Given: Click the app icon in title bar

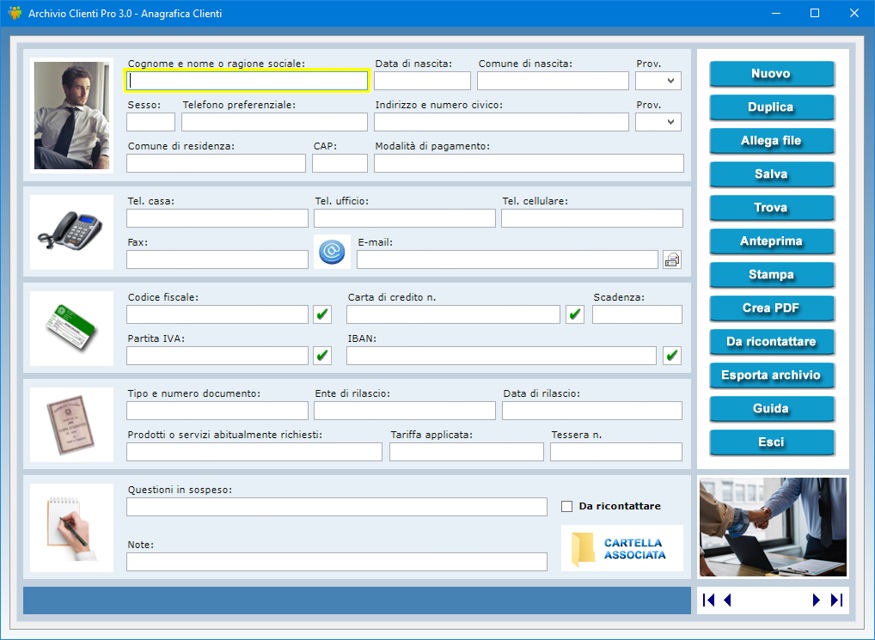Looking at the screenshot, I should [15, 13].
